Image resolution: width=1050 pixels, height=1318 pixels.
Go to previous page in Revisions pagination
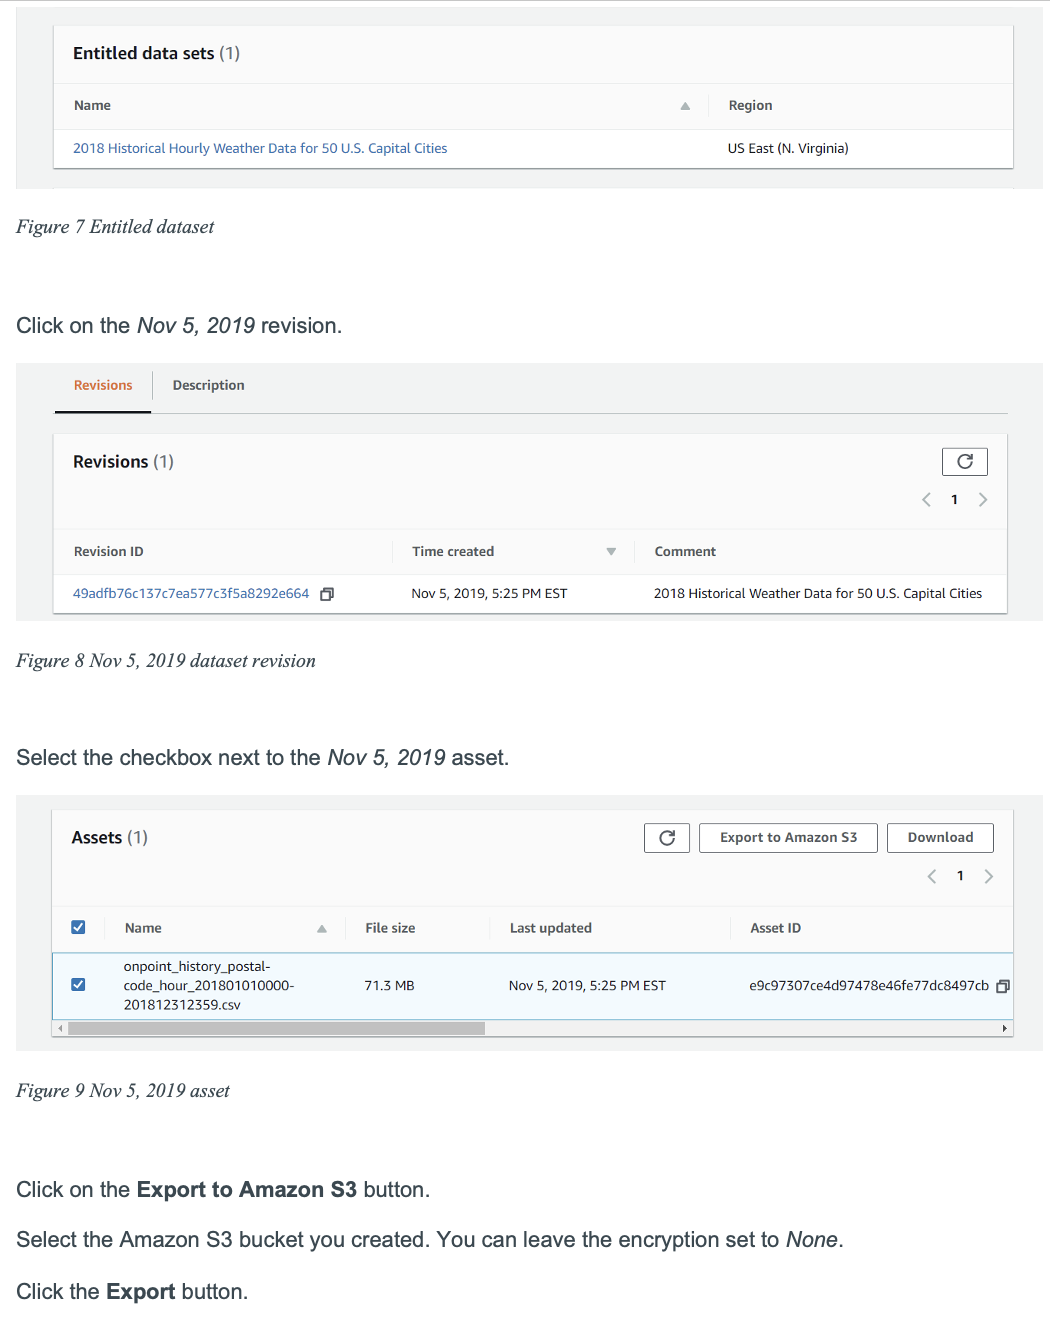point(926,500)
